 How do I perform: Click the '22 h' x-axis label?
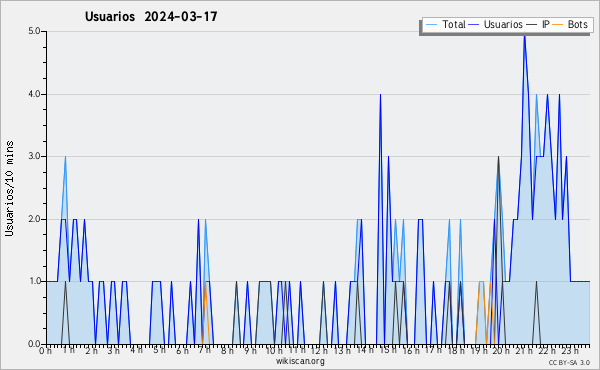click(x=547, y=351)
